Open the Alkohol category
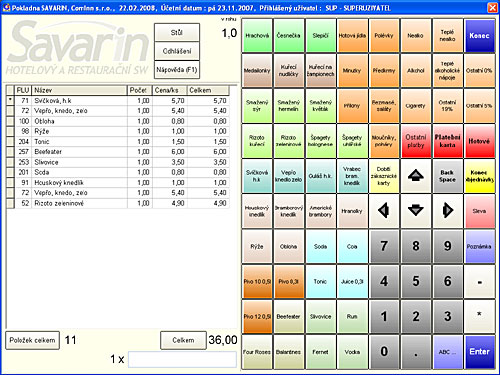 pos(416,70)
